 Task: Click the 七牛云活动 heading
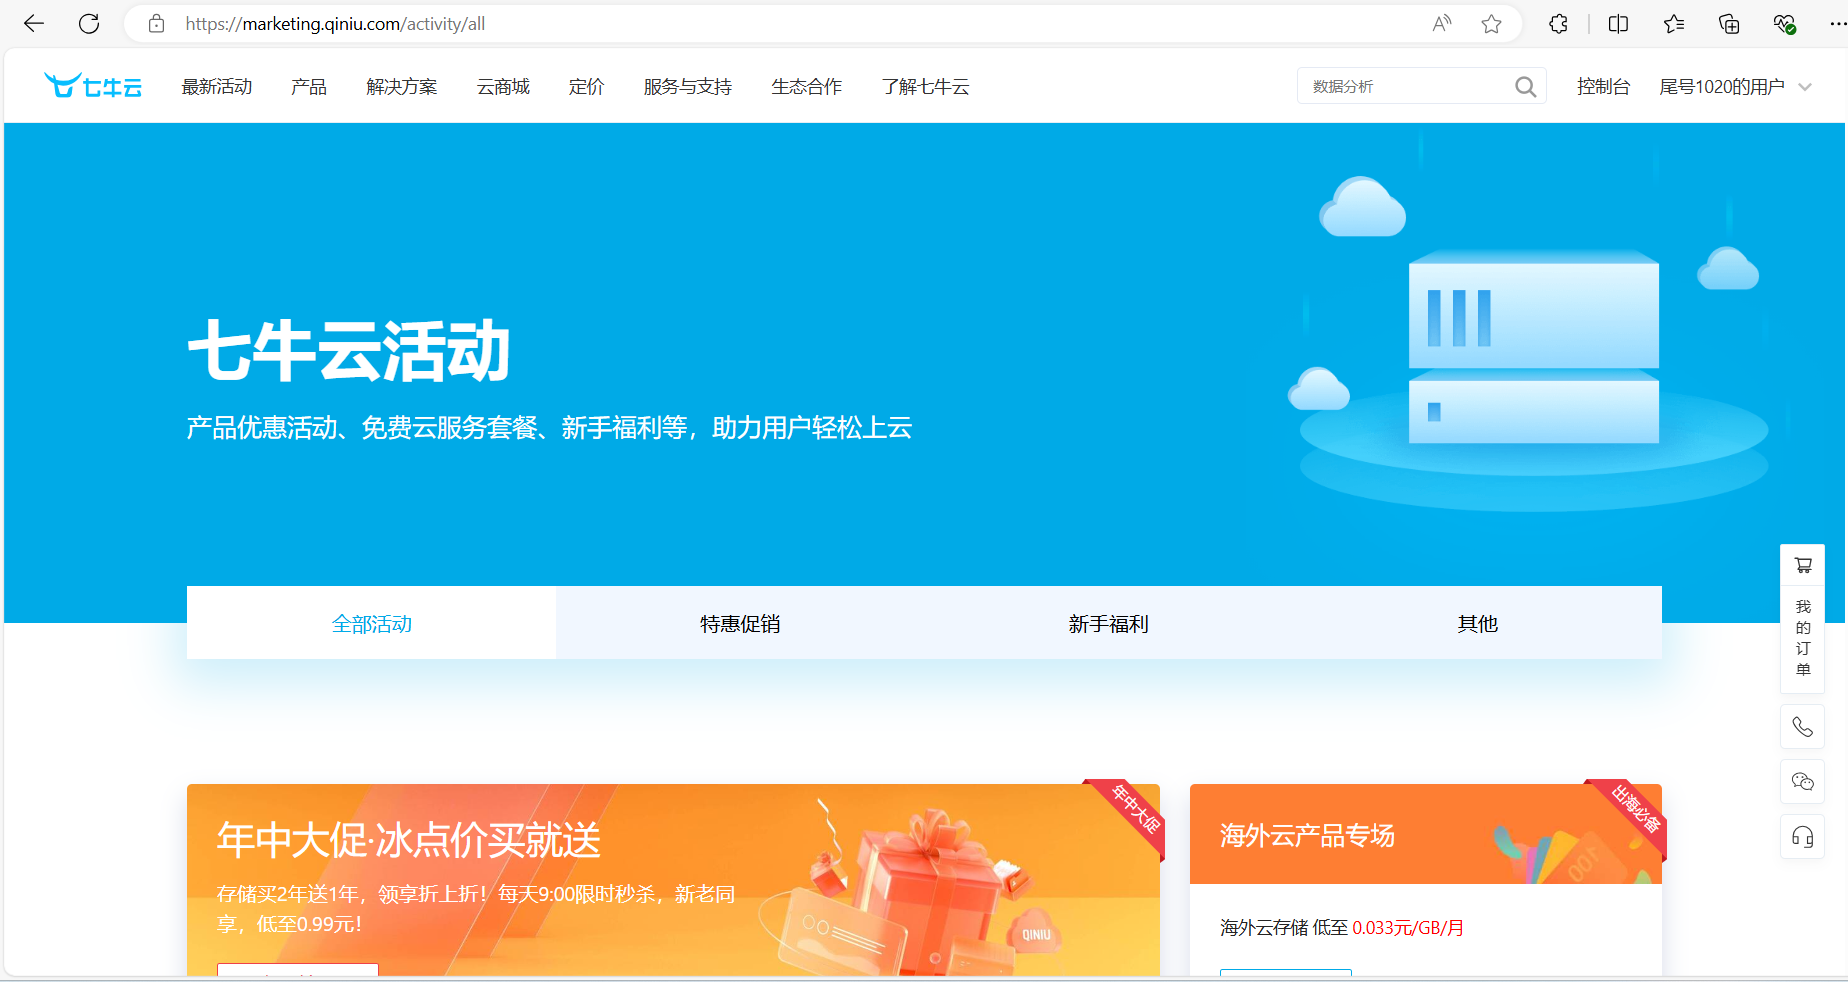point(349,351)
